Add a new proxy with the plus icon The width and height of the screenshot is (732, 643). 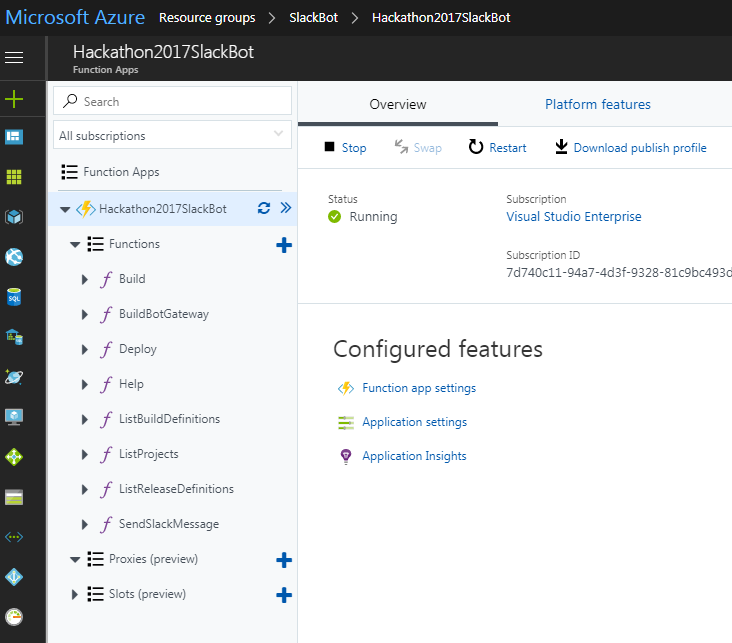coord(284,560)
